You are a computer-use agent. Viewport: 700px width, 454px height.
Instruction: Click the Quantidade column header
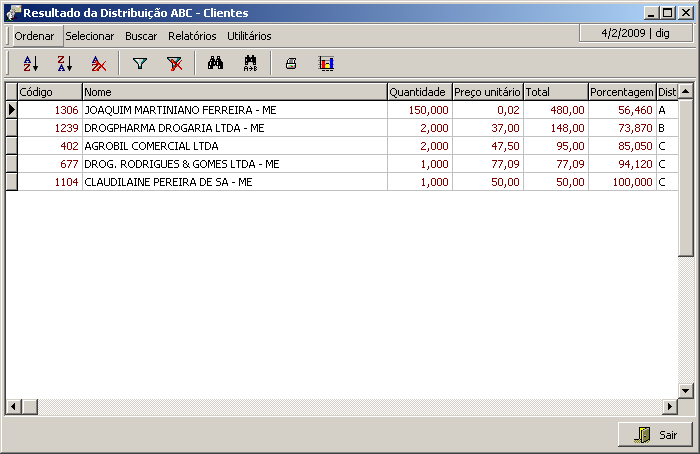tap(418, 92)
